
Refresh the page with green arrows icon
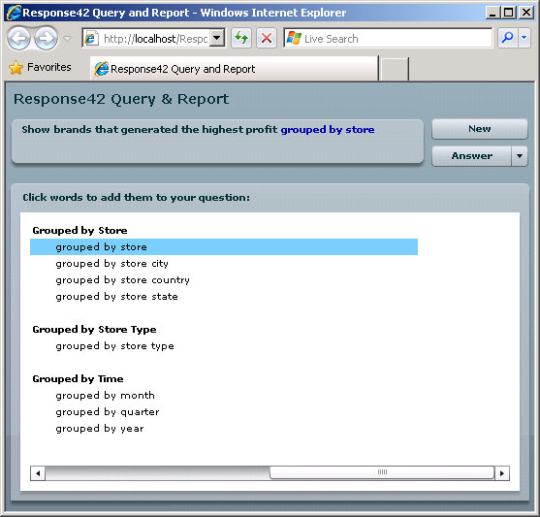pyautogui.click(x=241, y=38)
